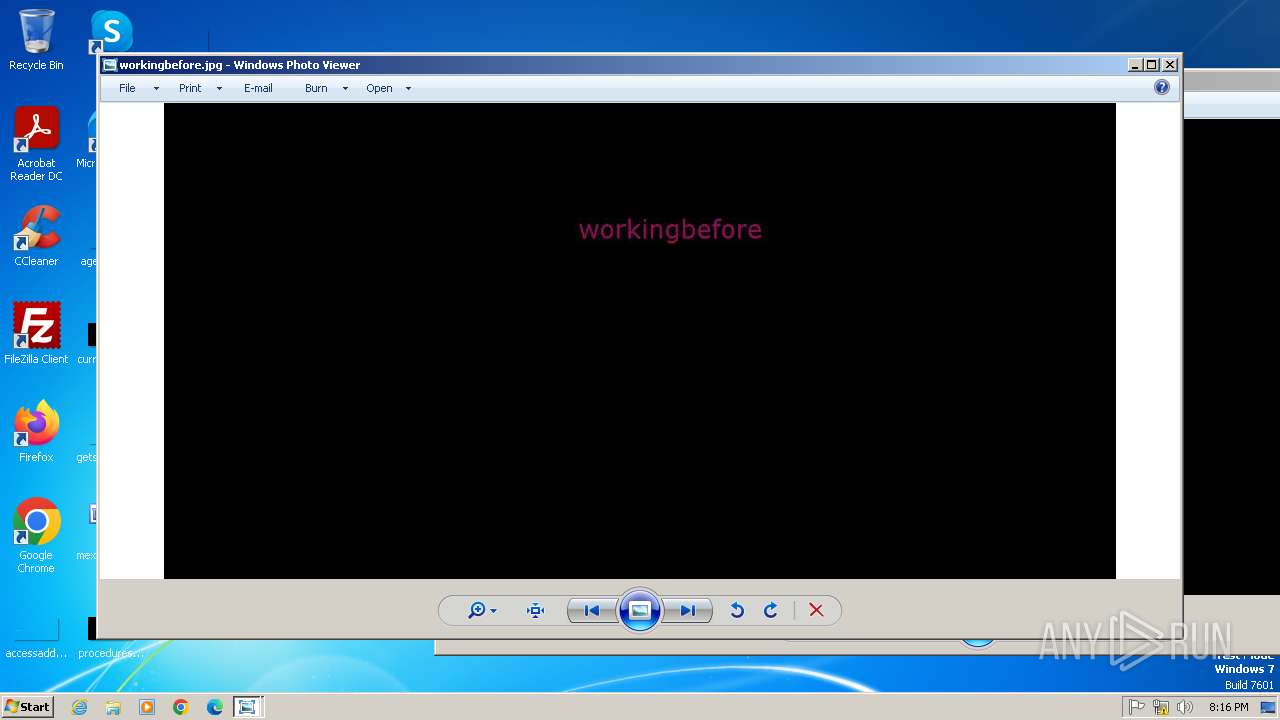This screenshot has width=1280, height=720.
Task: Maximize the Photo Viewer window
Action: pos(1152,65)
